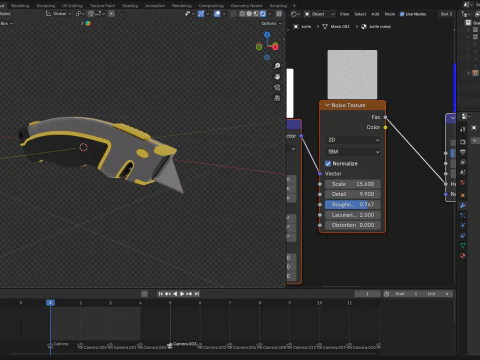The image size is (480, 360).
Task: Open the View Layer properties tab
Action: click(463, 162)
